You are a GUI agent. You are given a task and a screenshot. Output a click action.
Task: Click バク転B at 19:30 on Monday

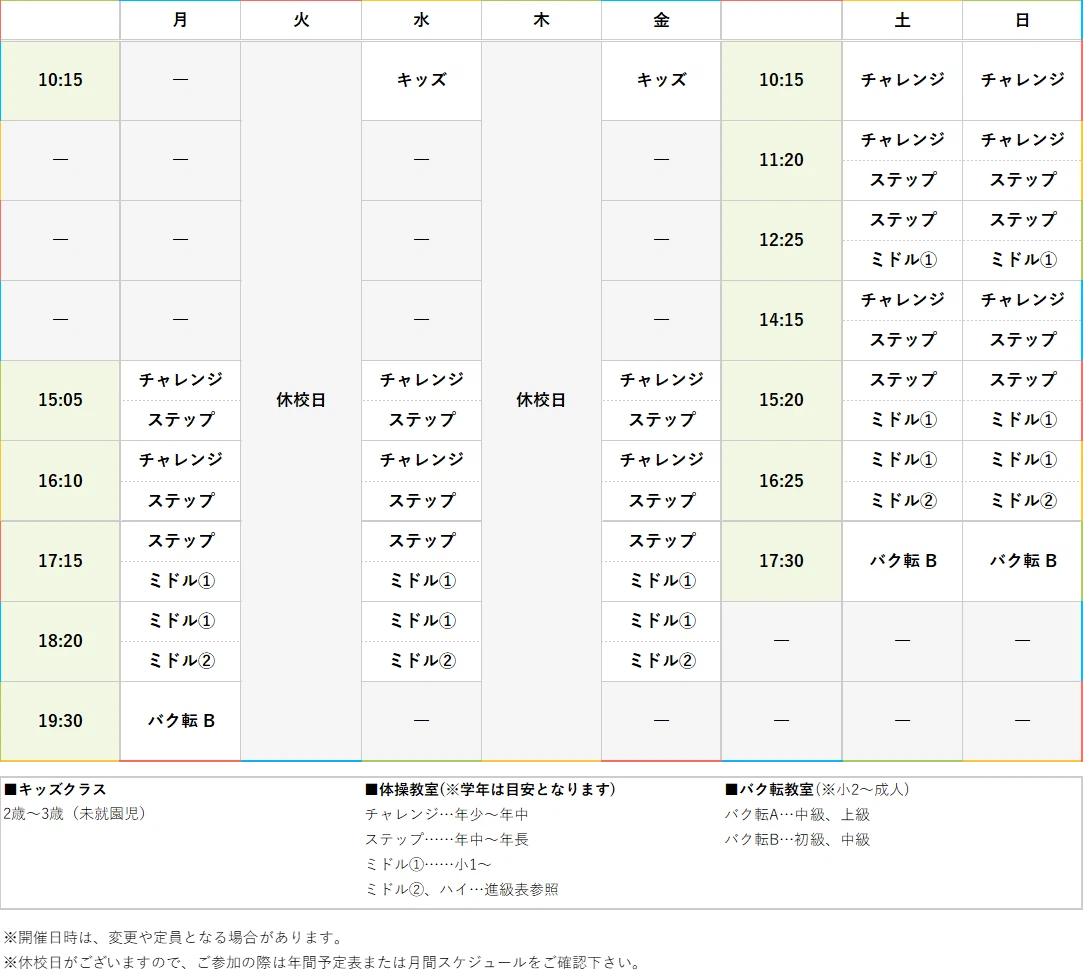(180, 720)
